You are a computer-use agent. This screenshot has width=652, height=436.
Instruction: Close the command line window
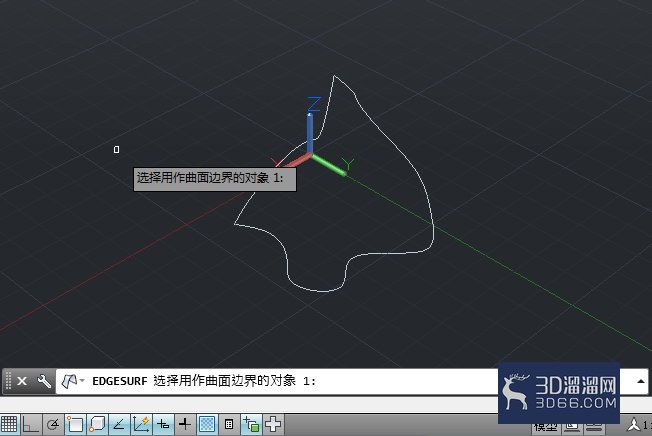point(22,381)
